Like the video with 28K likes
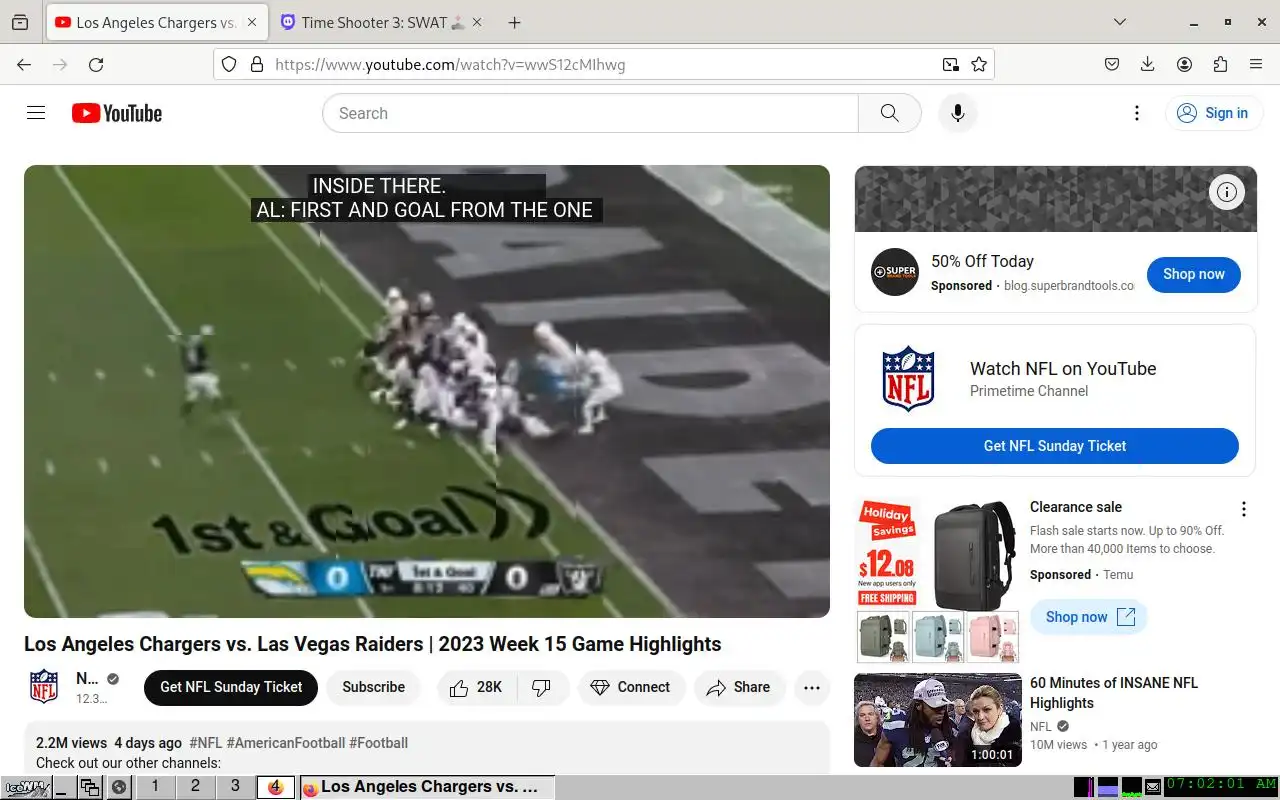The width and height of the screenshot is (1280, 800). (x=476, y=687)
